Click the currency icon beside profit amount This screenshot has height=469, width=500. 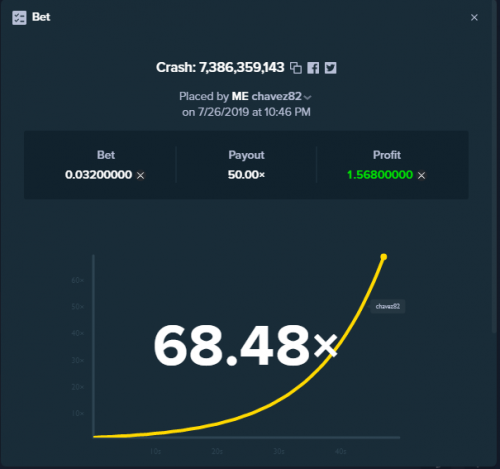[x=421, y=175]
